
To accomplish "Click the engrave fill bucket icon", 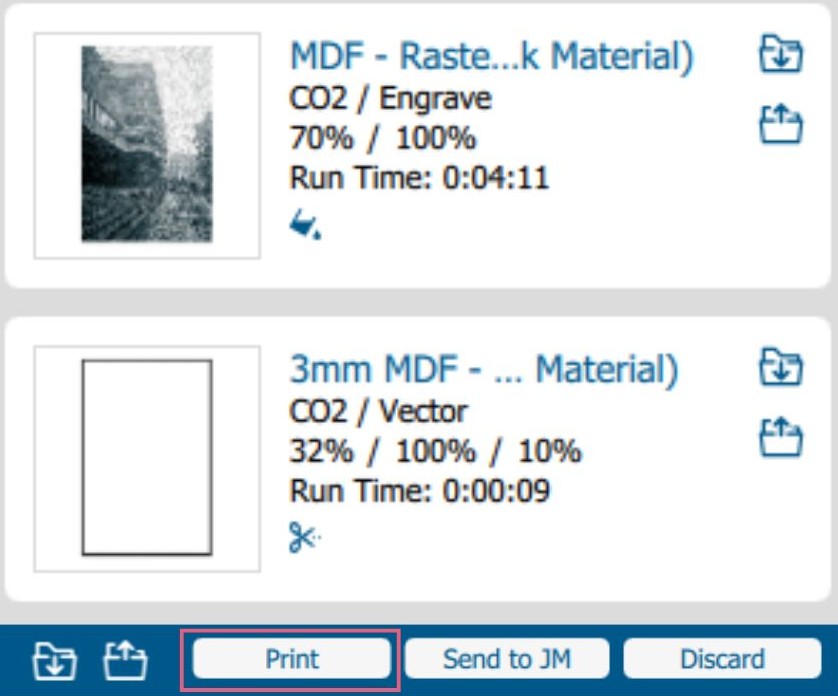I will 304,228.
